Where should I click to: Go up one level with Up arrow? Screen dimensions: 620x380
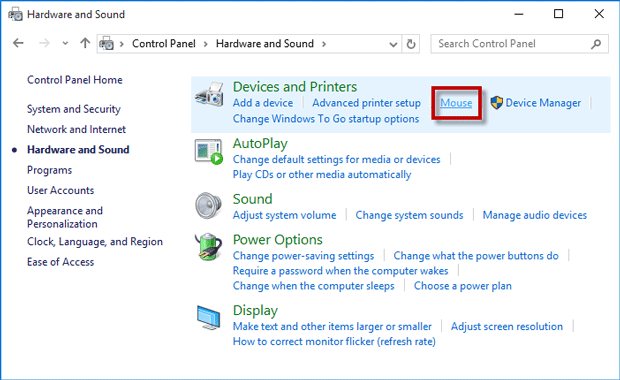pyautogui.click(x=85, y=43)
